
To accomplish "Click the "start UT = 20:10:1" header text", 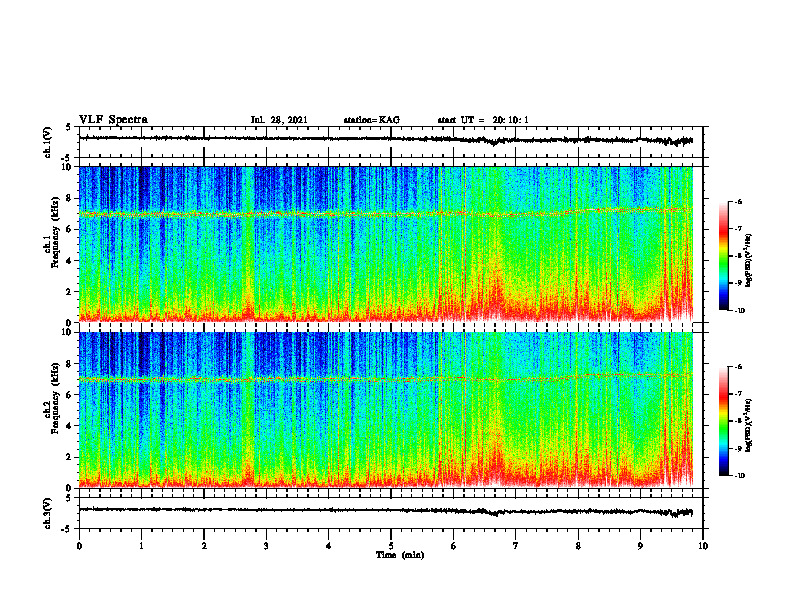I will coord(483,120).
